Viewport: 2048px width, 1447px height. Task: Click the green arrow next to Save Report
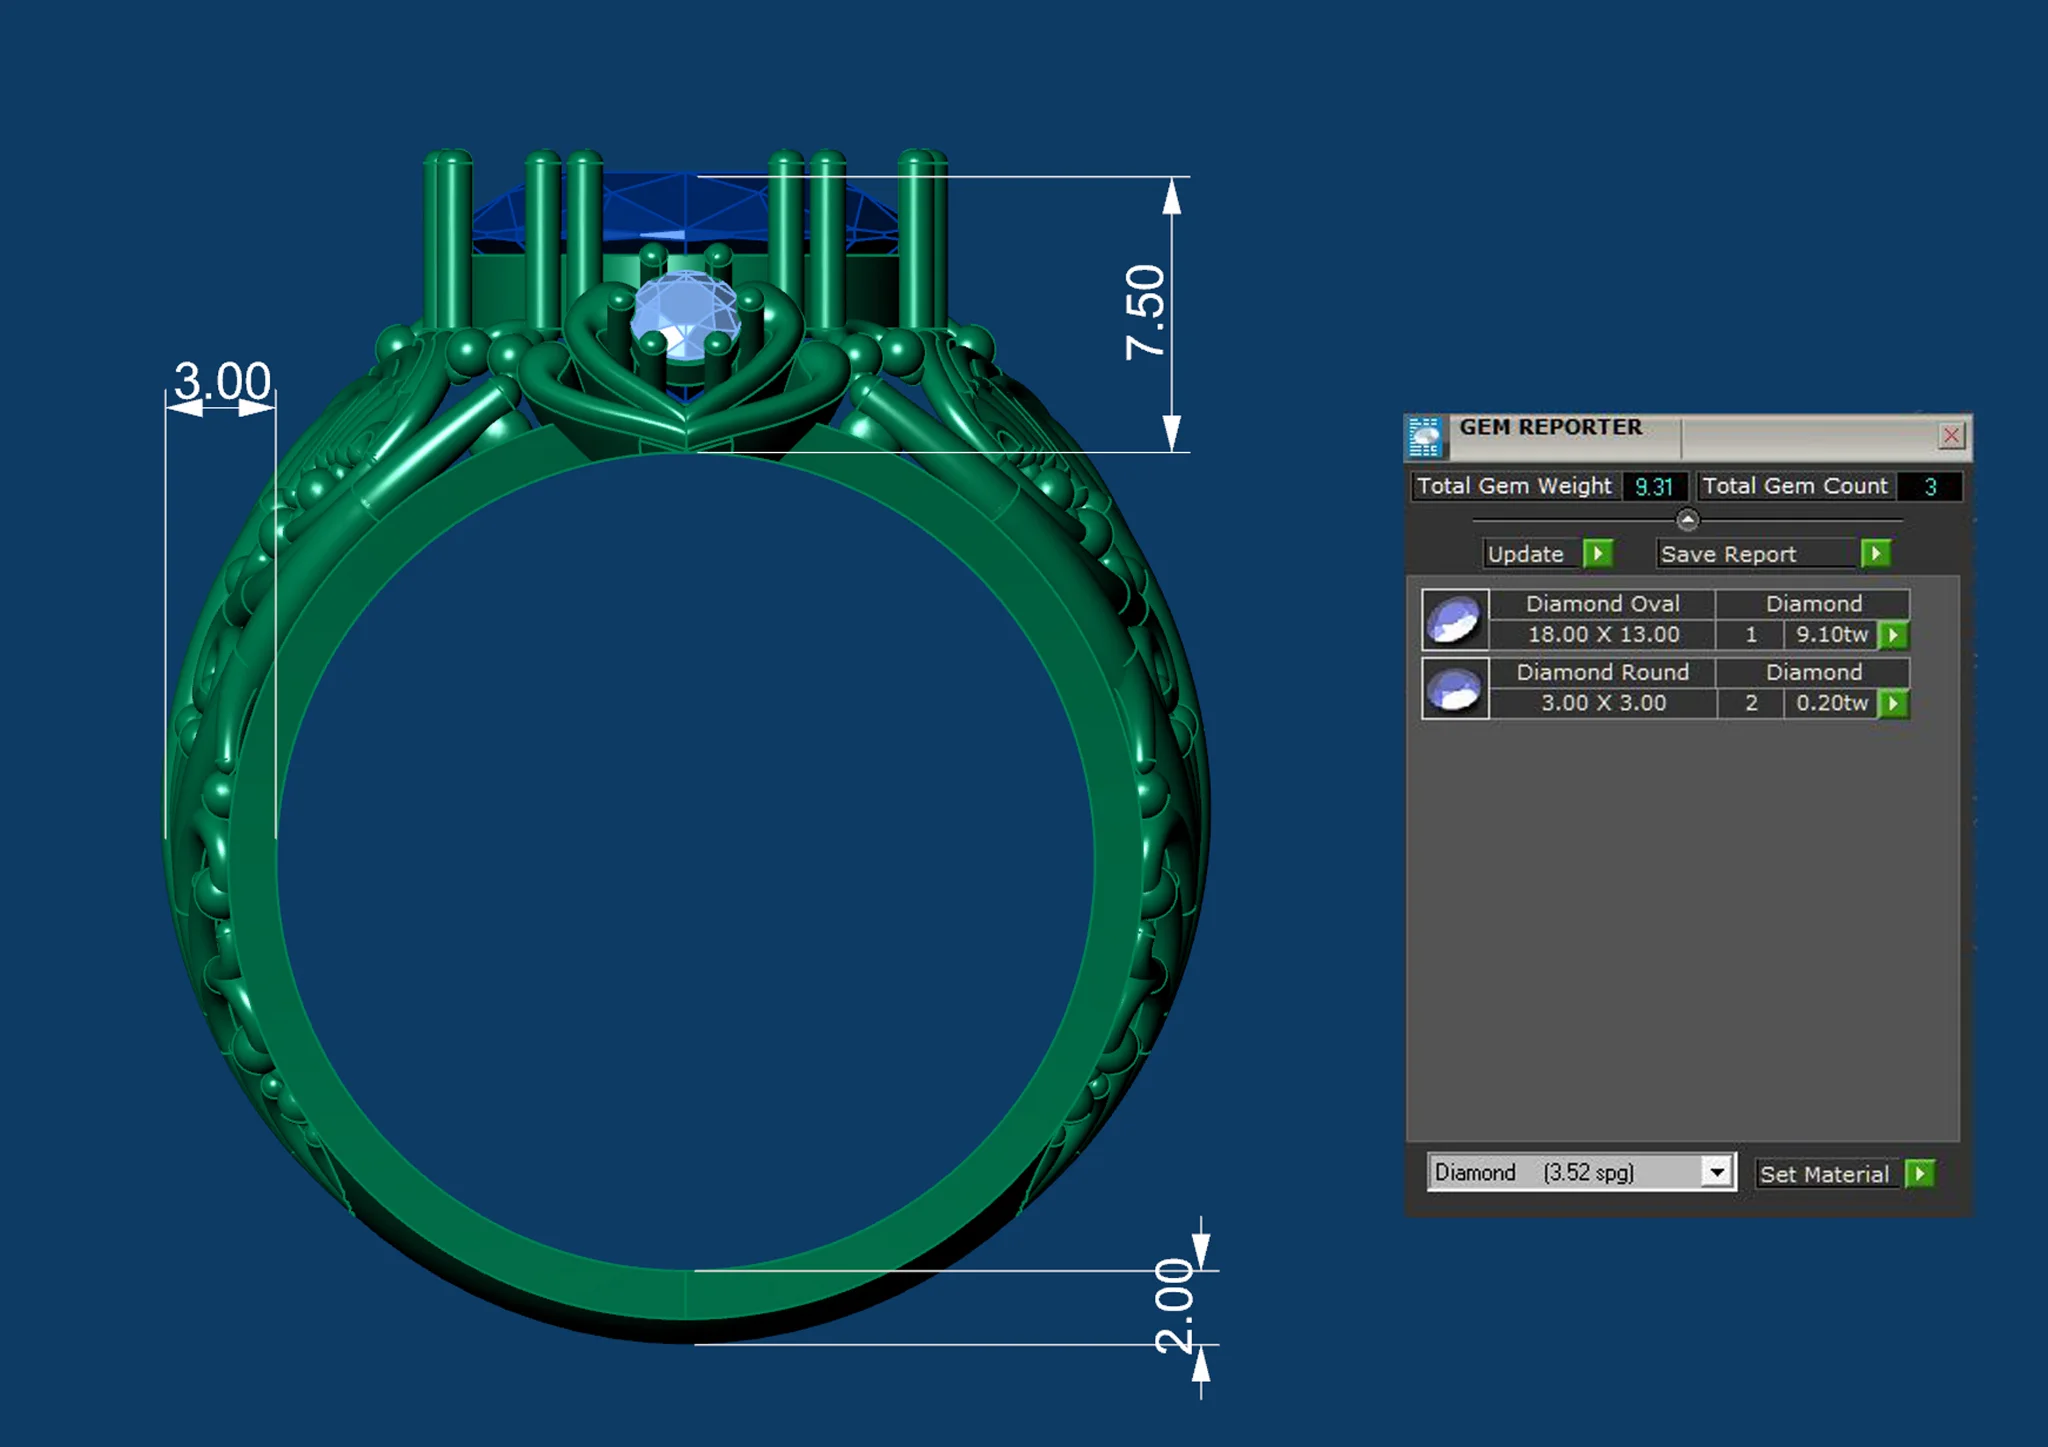tap(1876, 553)
